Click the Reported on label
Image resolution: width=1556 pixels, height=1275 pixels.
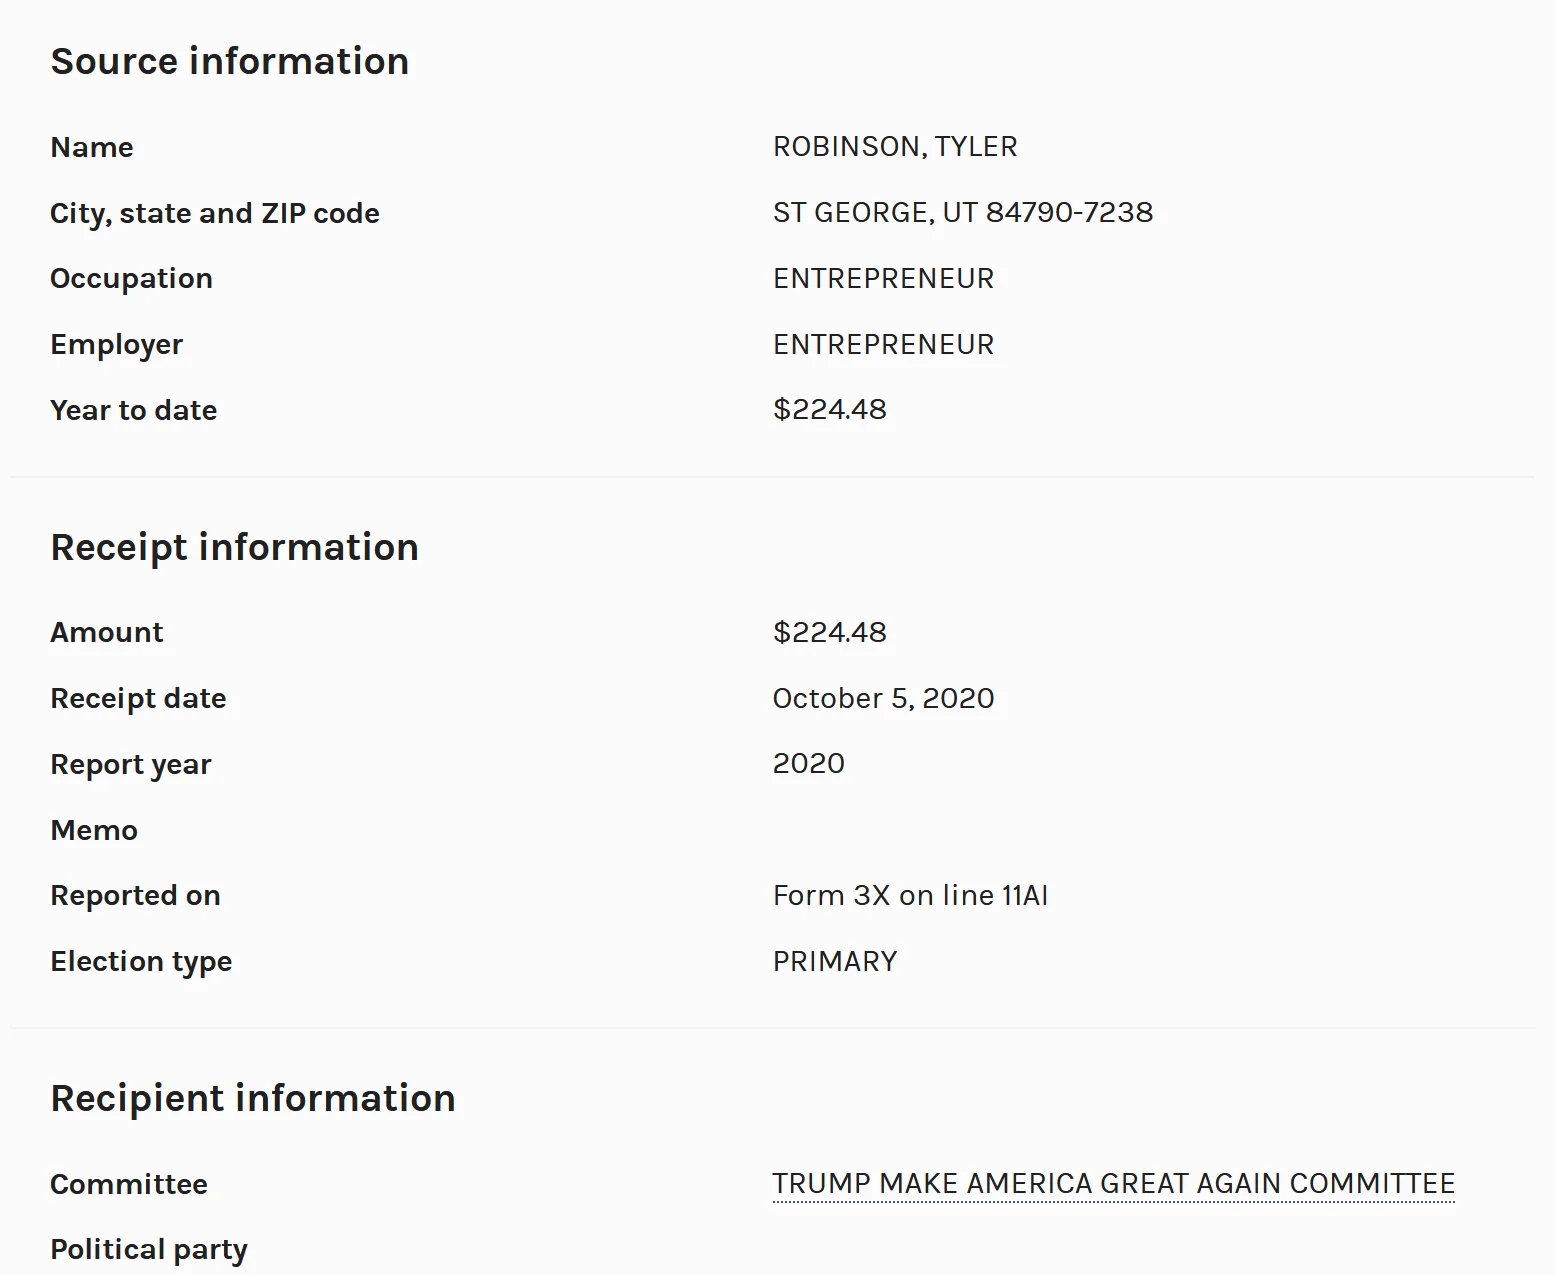135,895
